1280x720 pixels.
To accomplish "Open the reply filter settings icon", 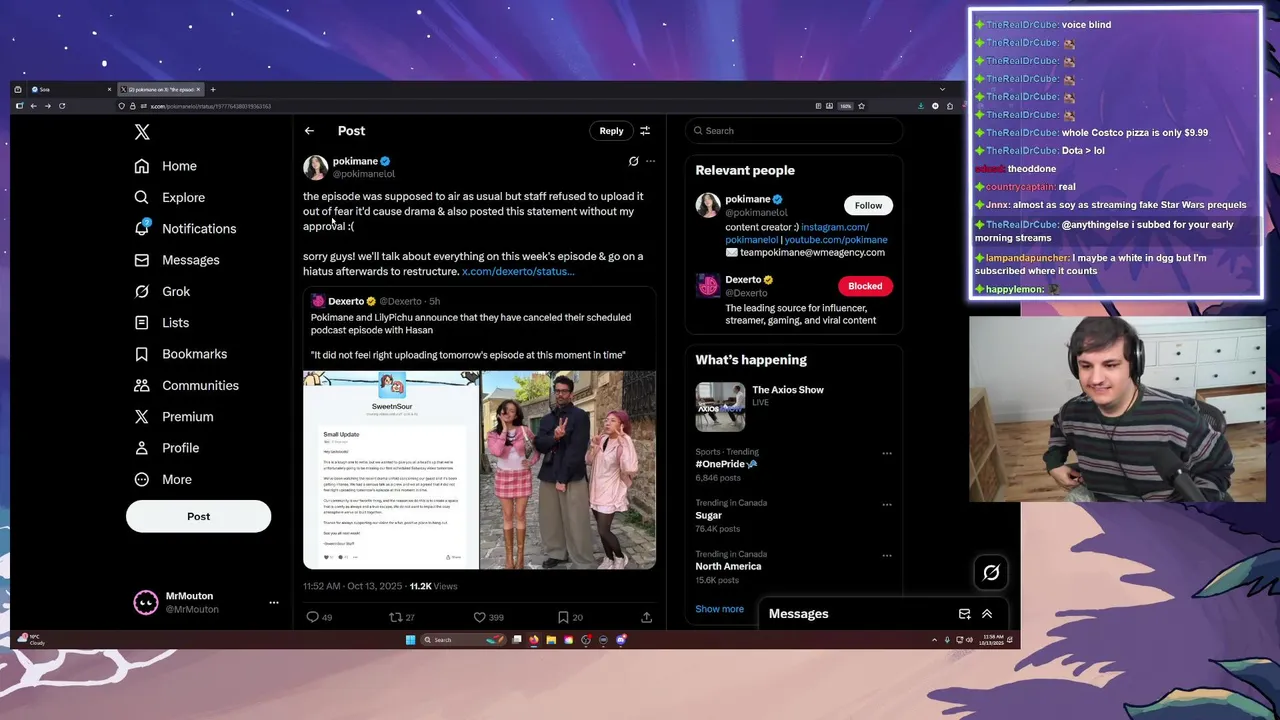I will pyautogui.click(x=645, y=131).
